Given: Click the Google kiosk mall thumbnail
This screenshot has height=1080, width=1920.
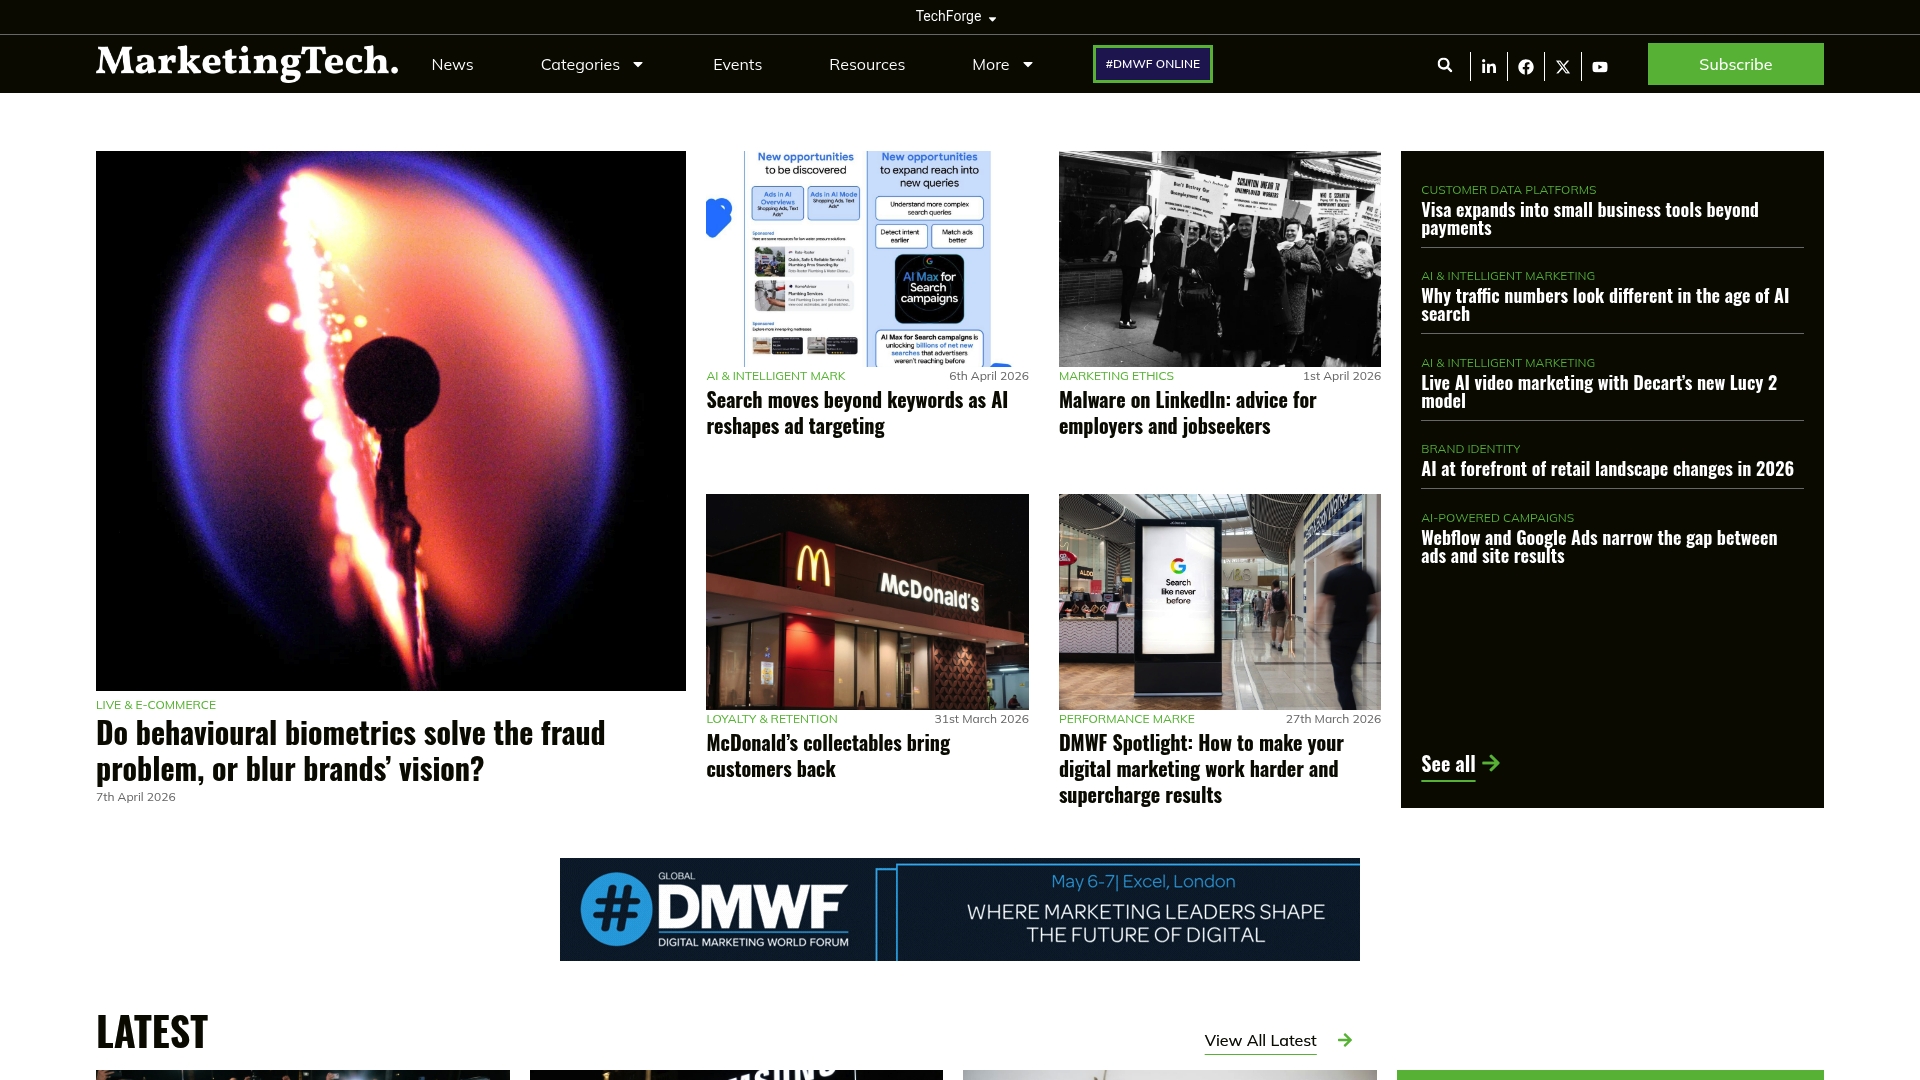Looking at the screenshot, I should 1220,602.
